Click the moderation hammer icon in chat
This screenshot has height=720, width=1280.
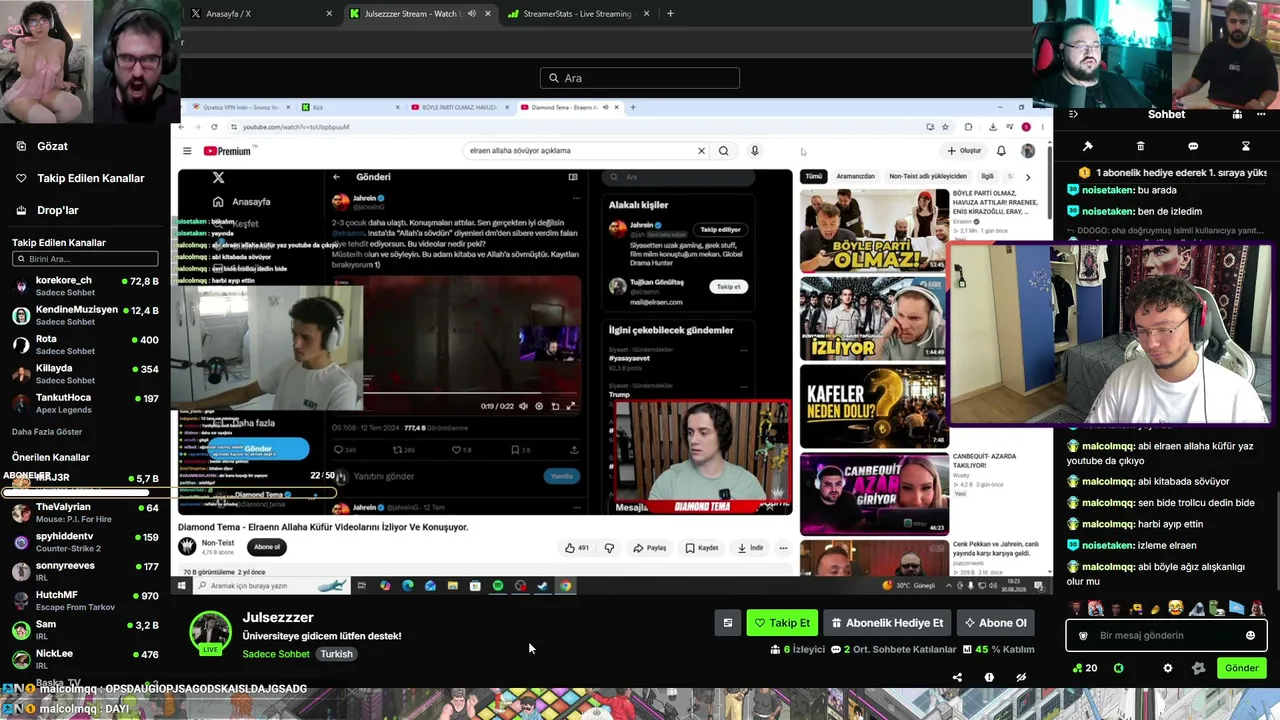[1088, 146]
